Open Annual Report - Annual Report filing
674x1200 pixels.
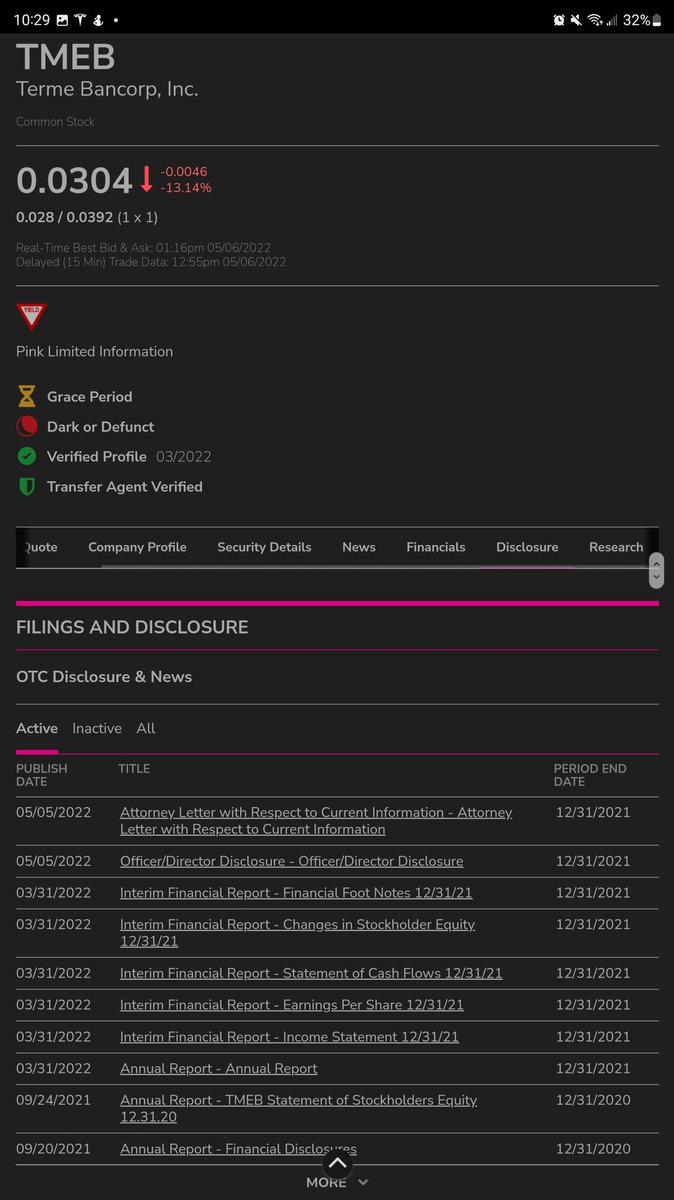point(219,1069)
